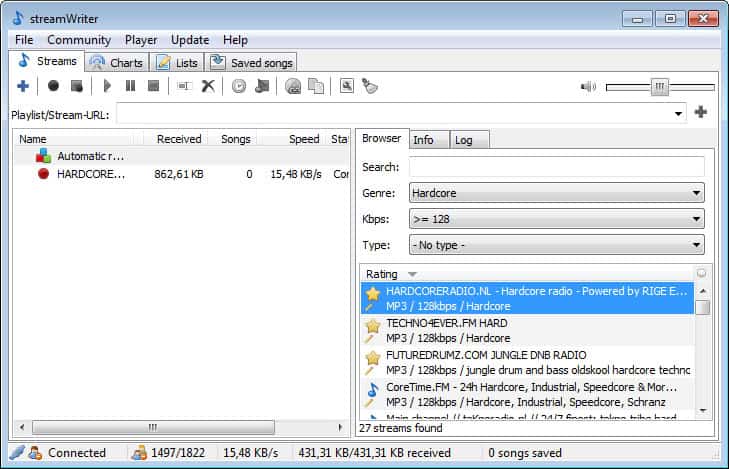Open the stream settings wrench icon
The width and height of the screenshot is (729, 469).
point(347,86)
